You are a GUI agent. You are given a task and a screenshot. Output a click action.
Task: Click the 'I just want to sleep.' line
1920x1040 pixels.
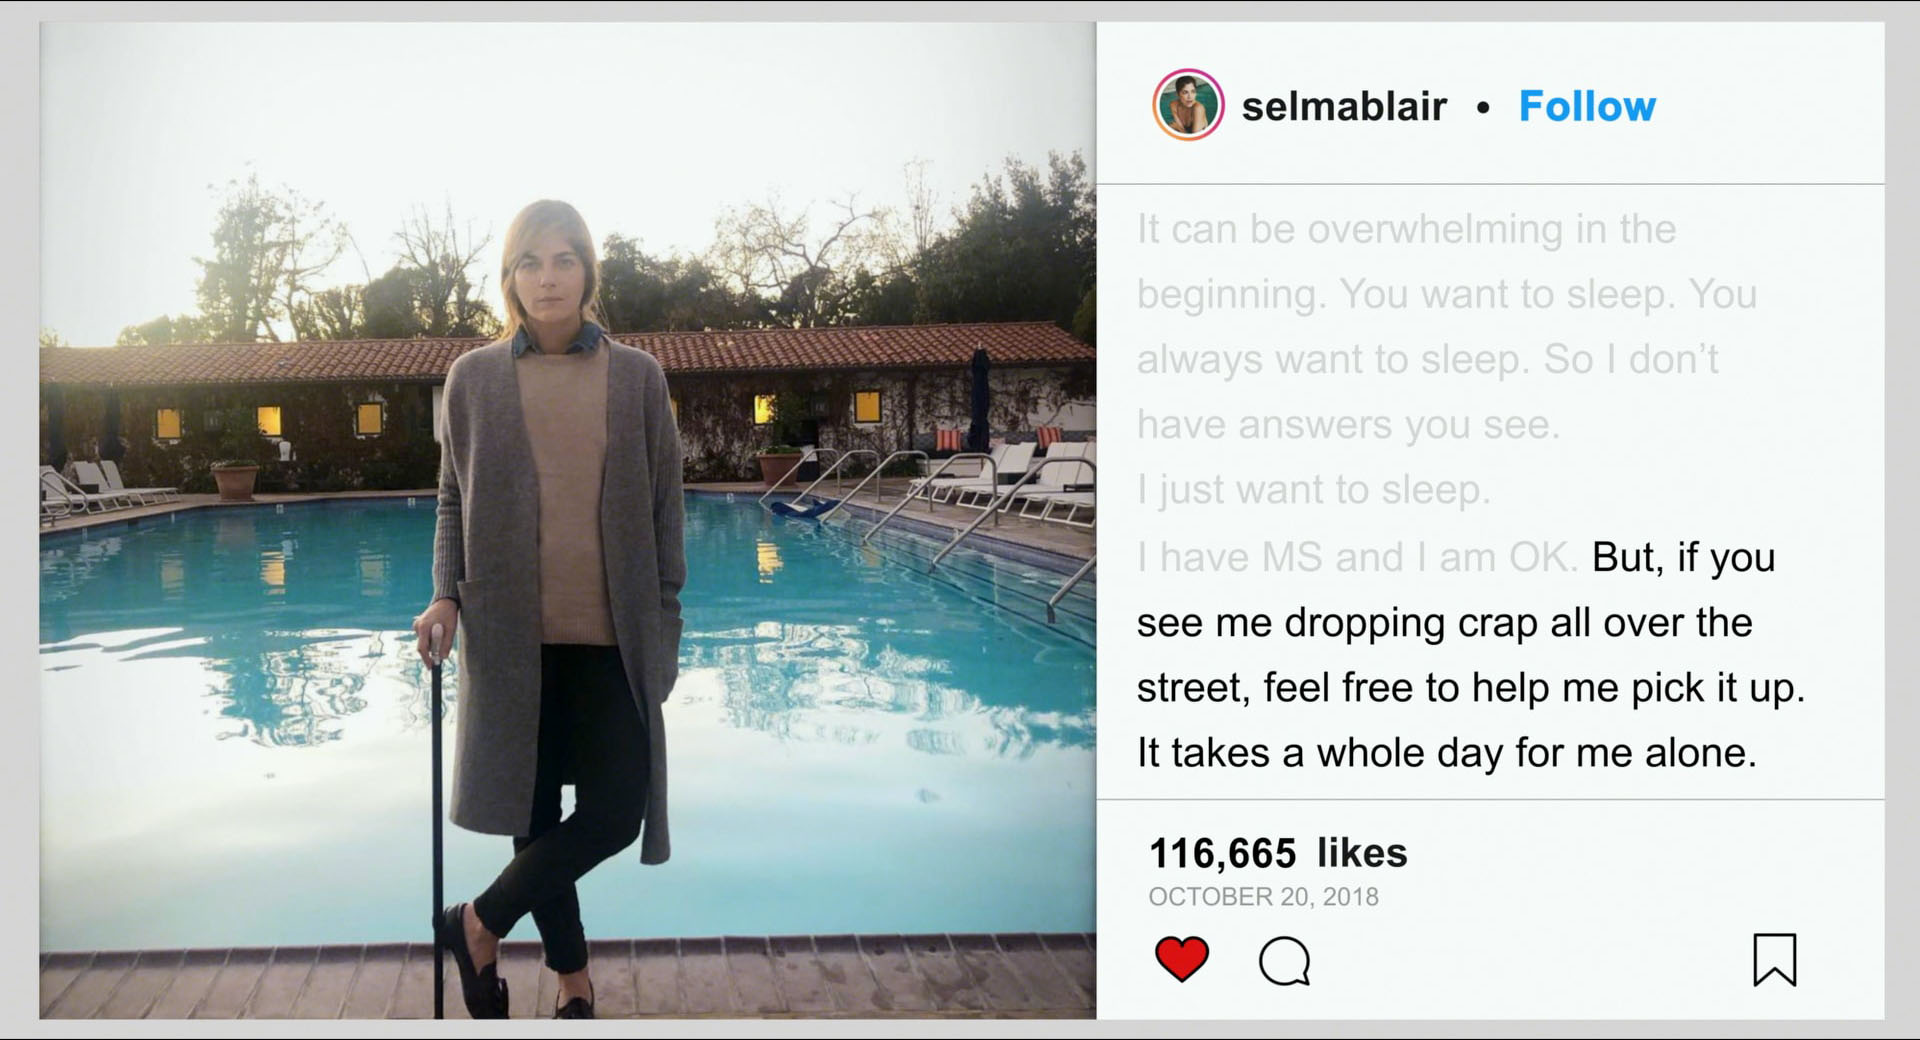[x=1313, y=490]
